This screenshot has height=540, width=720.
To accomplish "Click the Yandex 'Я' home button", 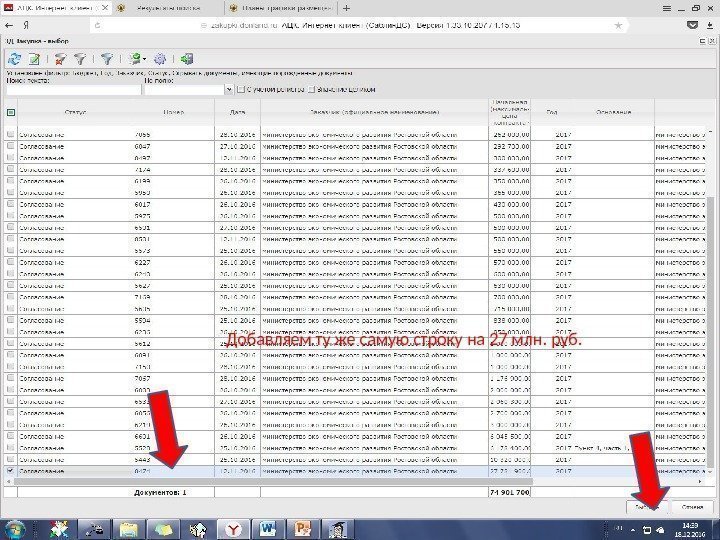I will coord(26,26).
